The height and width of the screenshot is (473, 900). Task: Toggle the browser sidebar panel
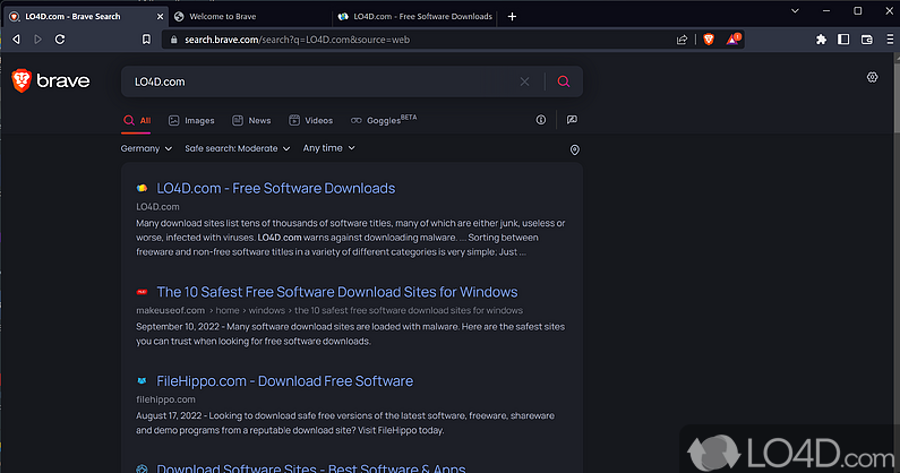click(844, 40)
